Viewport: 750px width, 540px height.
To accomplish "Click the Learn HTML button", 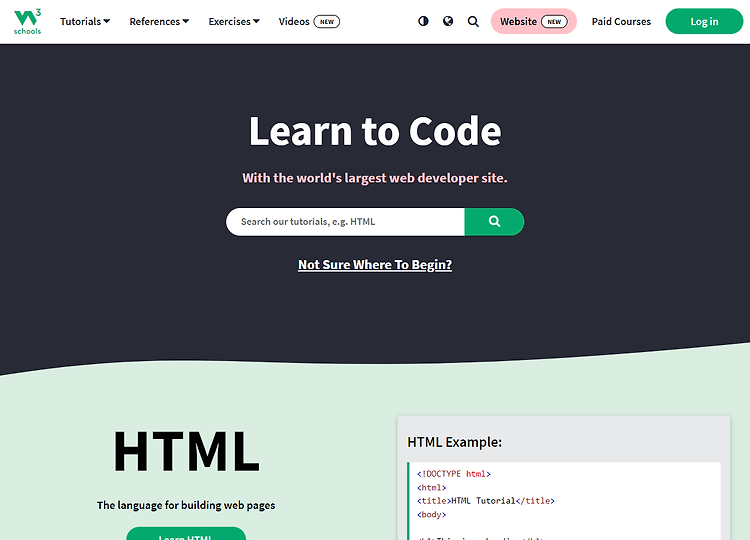I will 186,534.
